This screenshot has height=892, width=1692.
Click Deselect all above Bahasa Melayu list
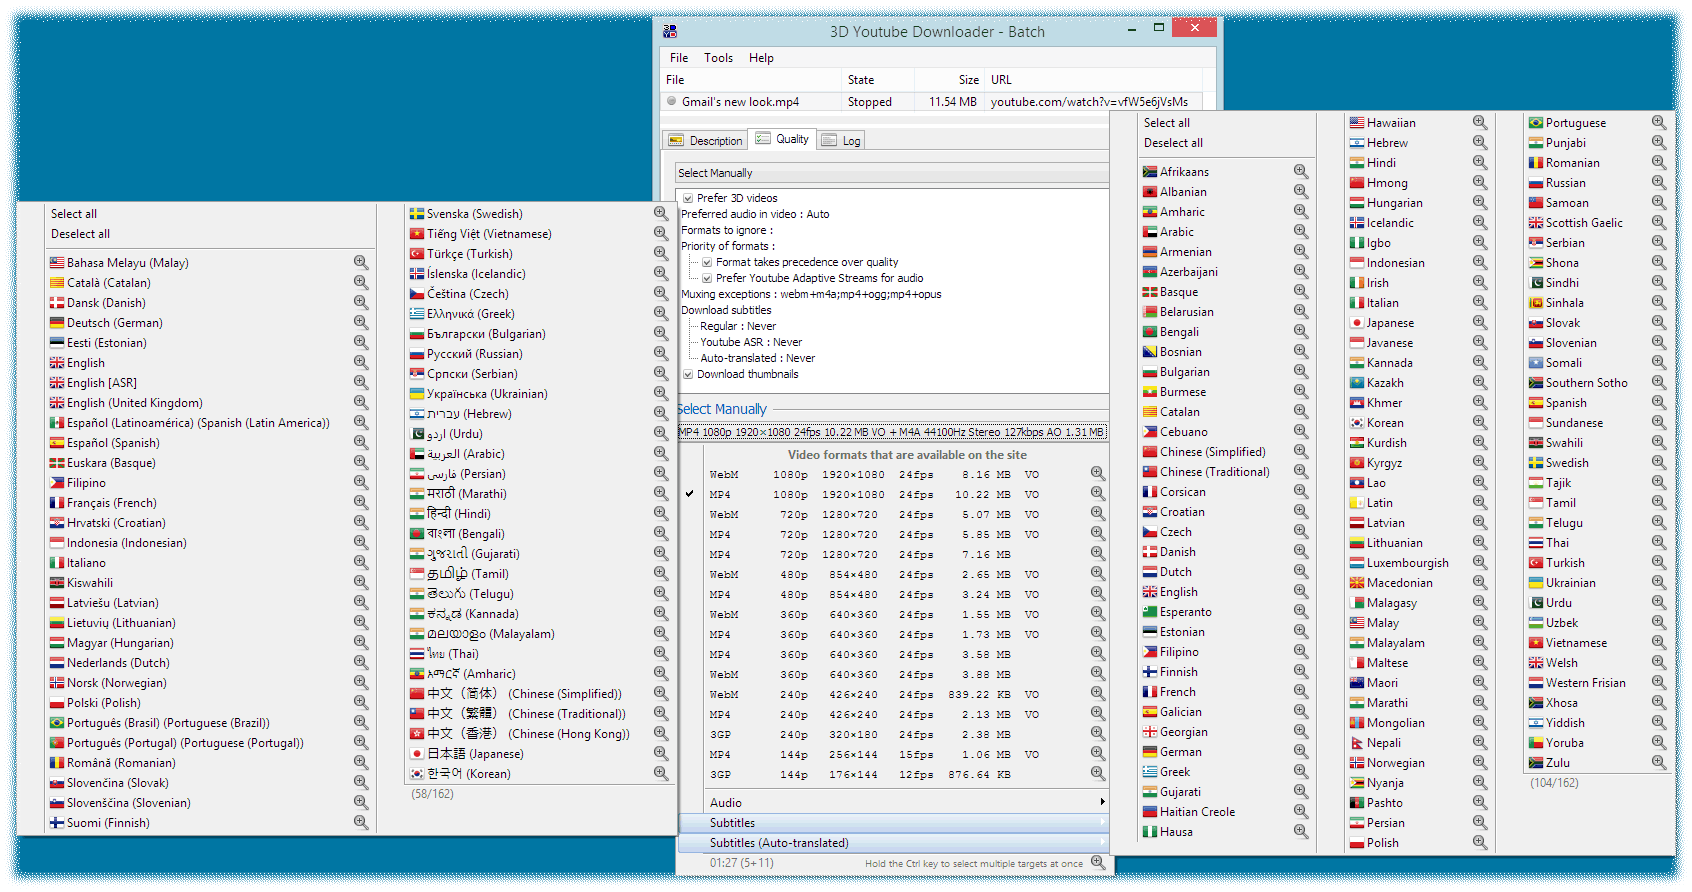[x=81, y=234]
